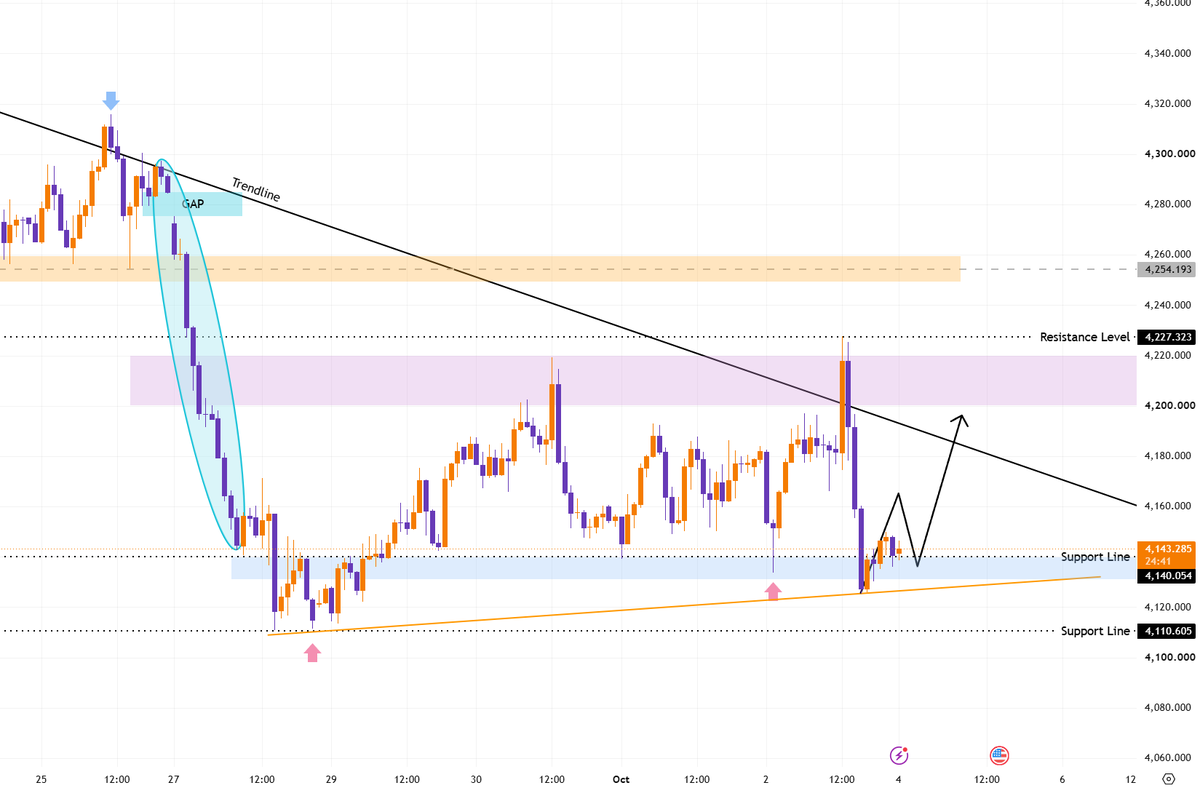The width and height of the screenshot is (1200, 788).
Task: Click the 4,140.054 price tag
Action: (1165, 575)
